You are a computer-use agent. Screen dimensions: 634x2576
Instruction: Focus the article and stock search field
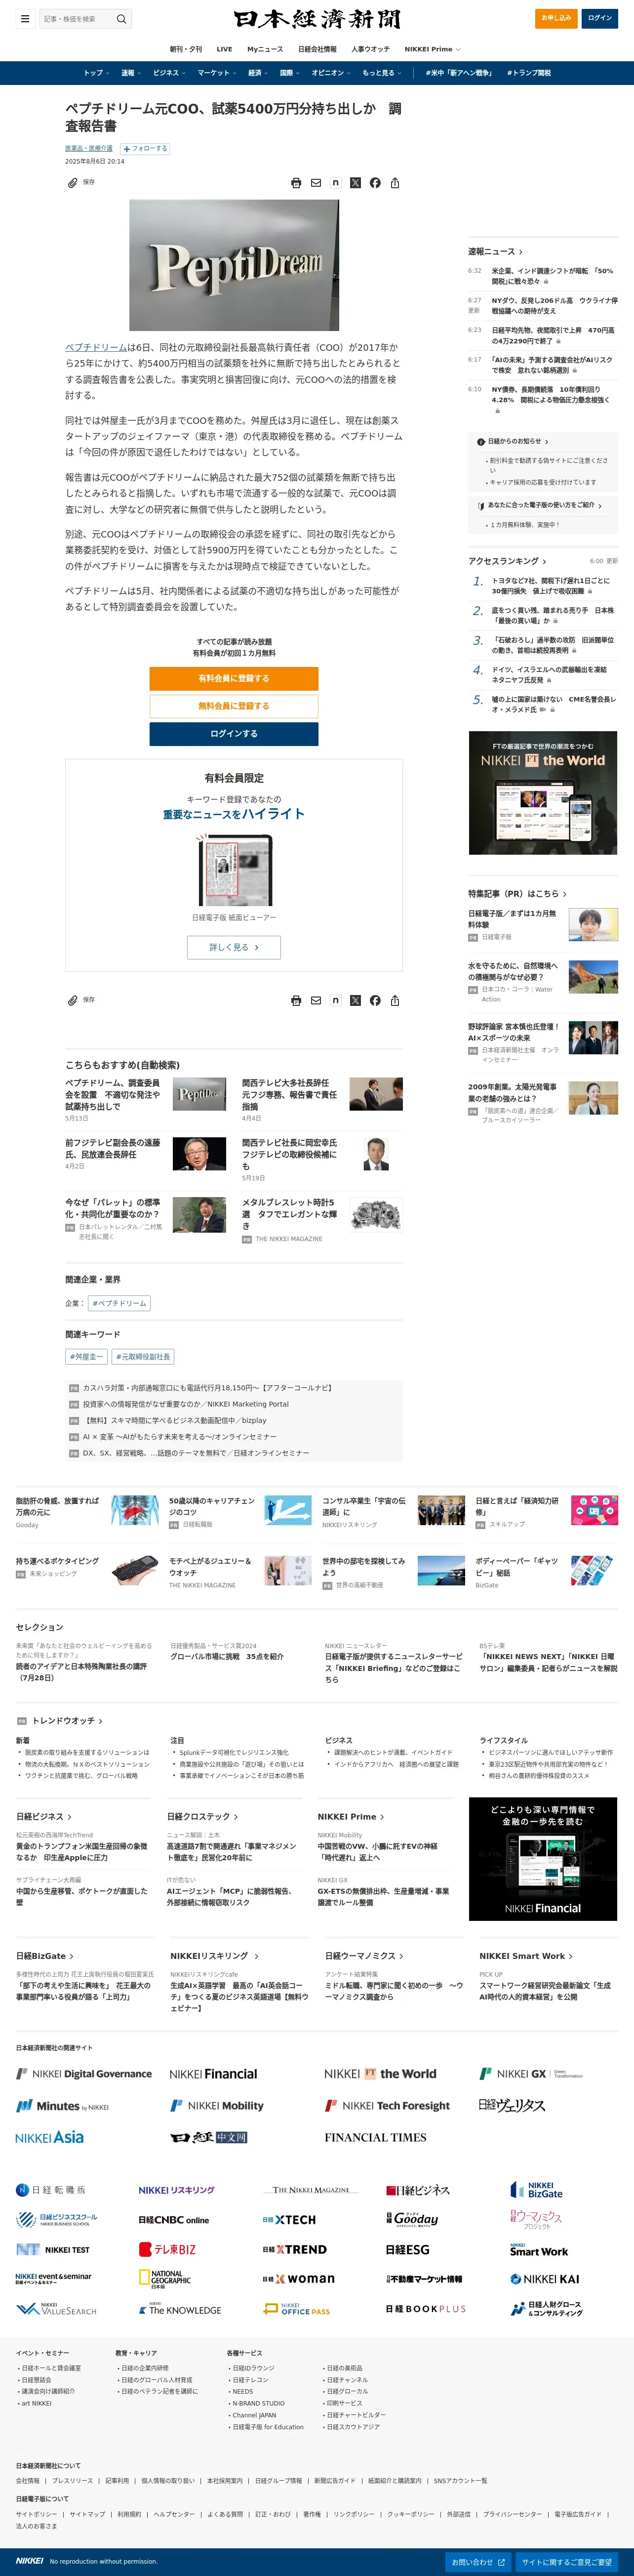[76, 18]
